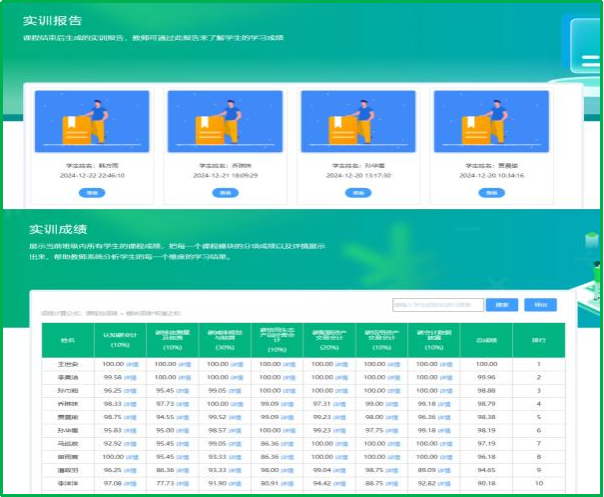604x497 pixels.
Task: Click 详情 next to the 99.52 score
Action: [235, 416]
